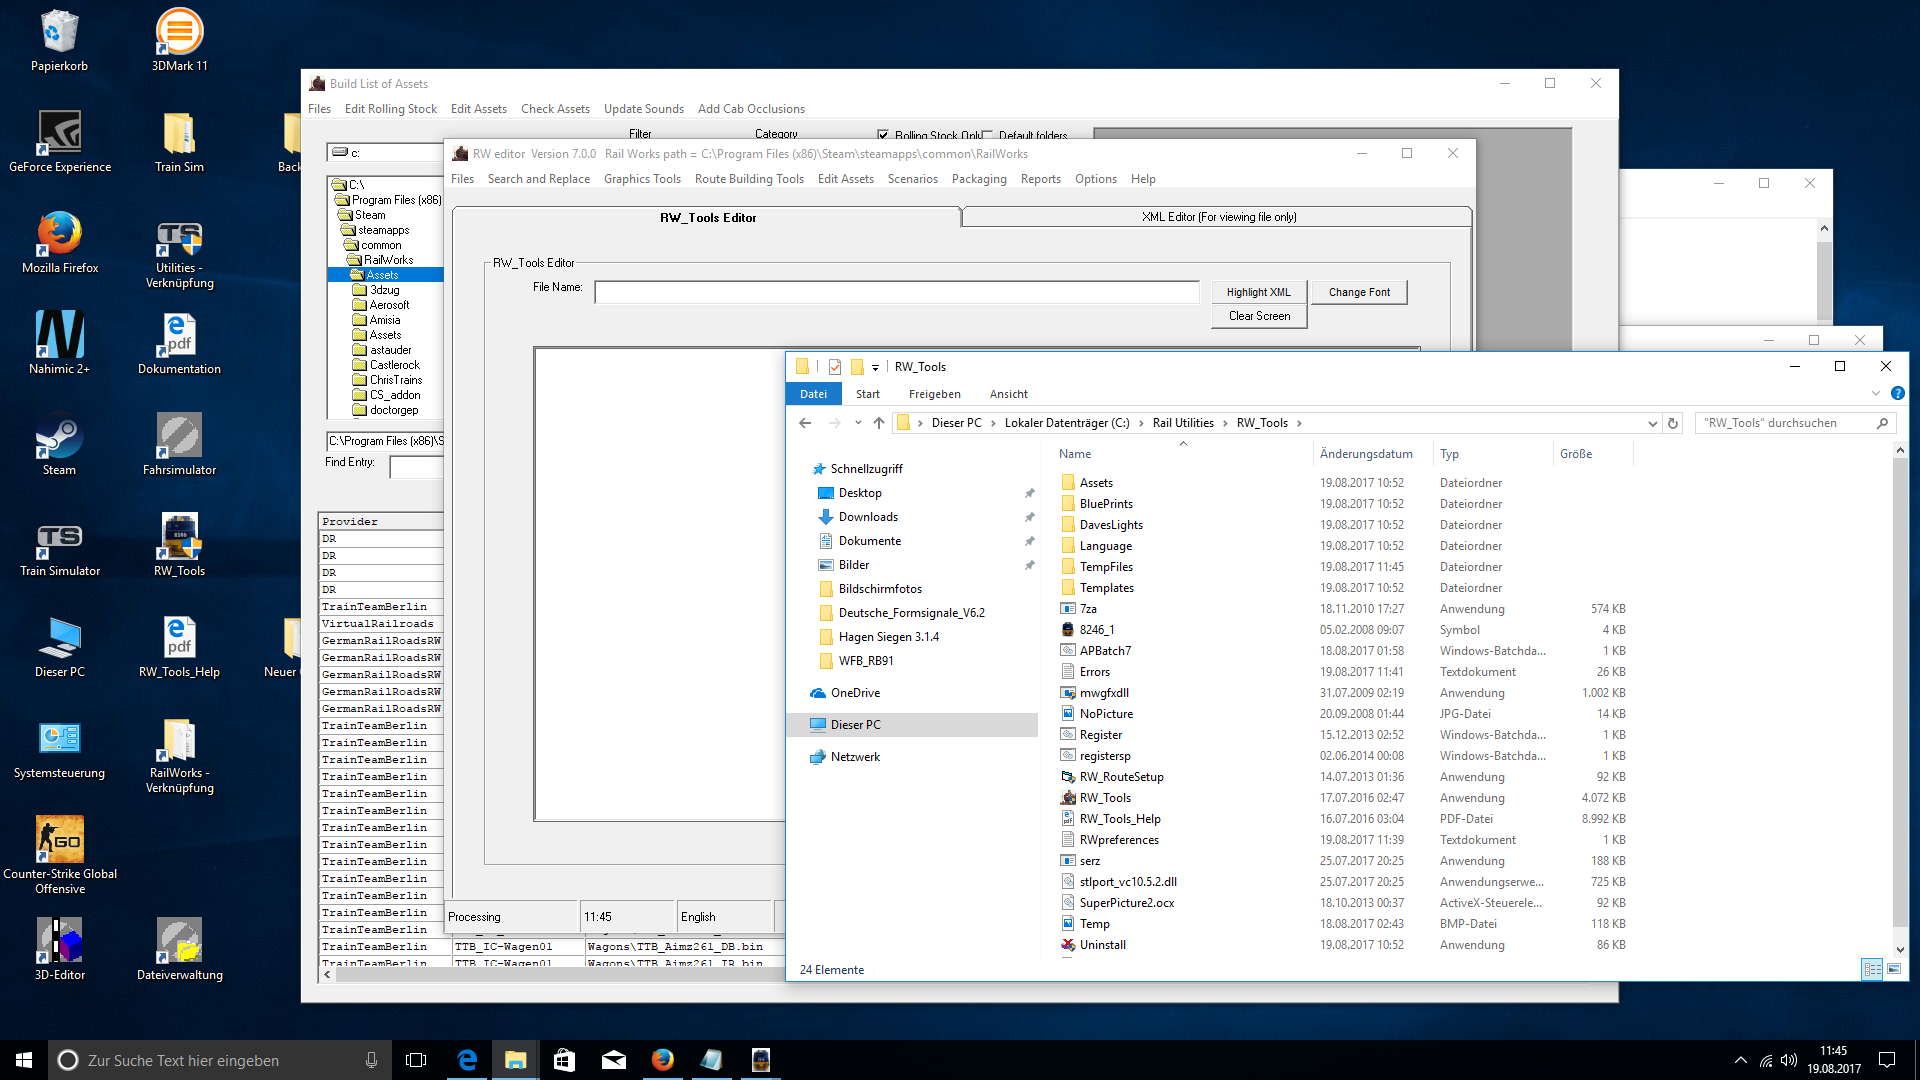Enable the Default folders checkbox

988,135
